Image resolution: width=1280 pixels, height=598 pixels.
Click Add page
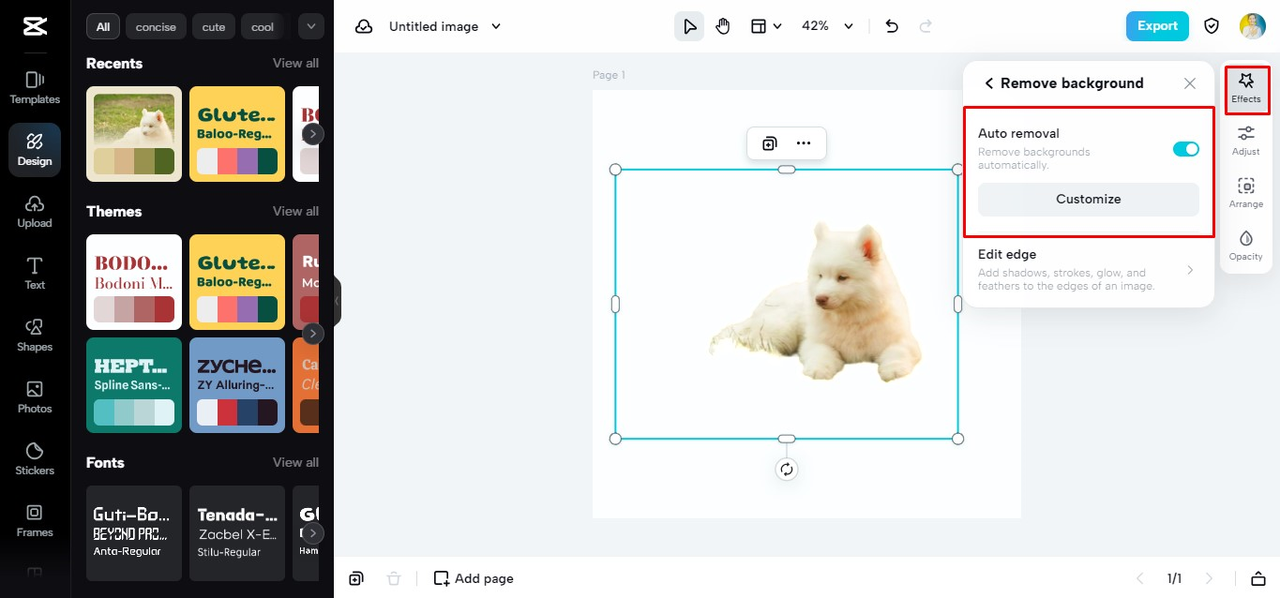click(474, 578)
